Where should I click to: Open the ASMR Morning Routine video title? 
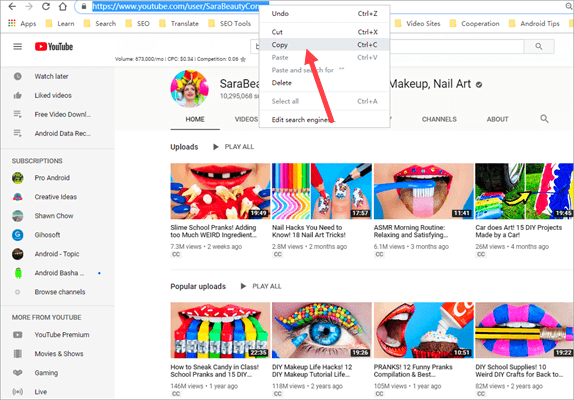410,231
